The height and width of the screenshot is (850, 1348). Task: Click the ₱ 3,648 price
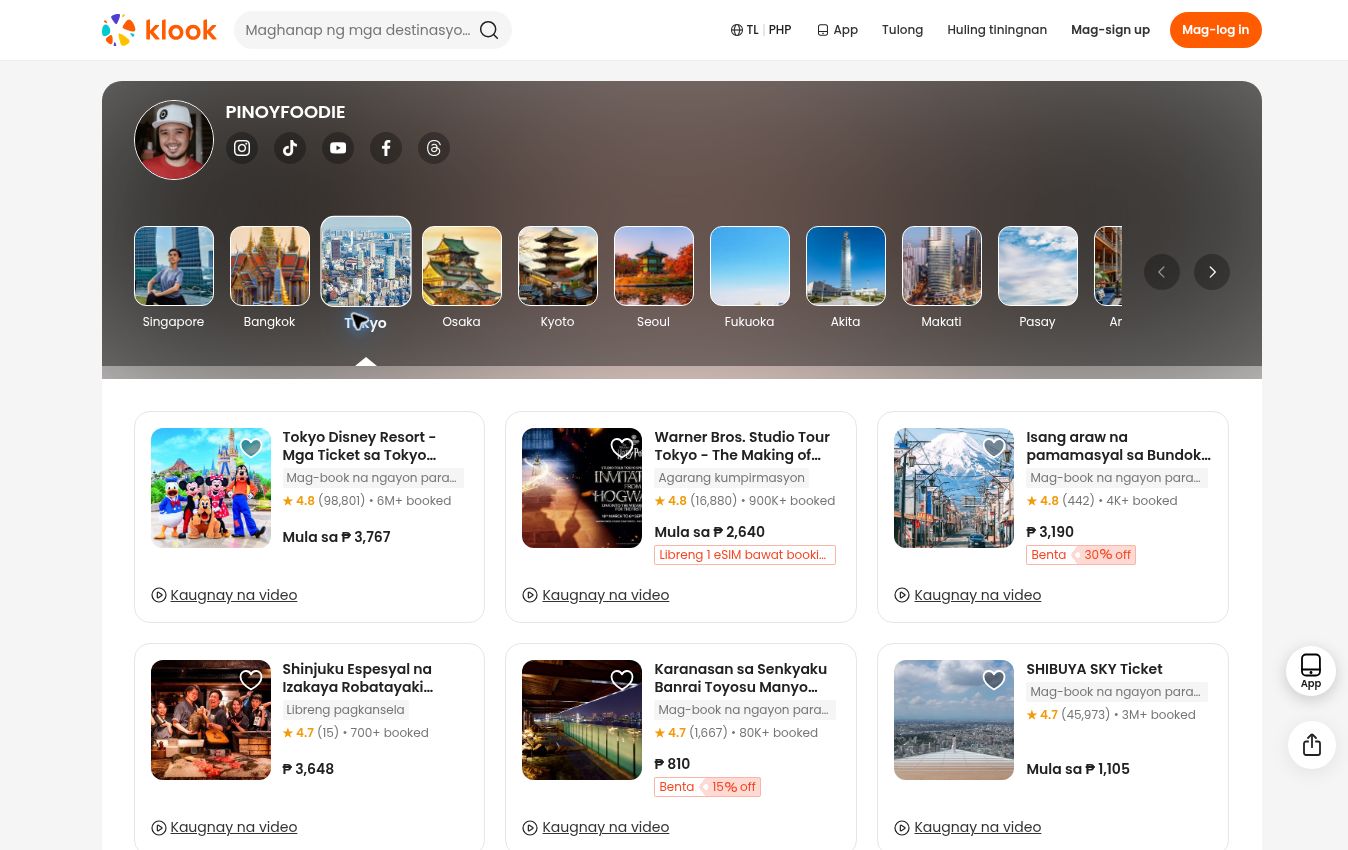click(308, 769)
